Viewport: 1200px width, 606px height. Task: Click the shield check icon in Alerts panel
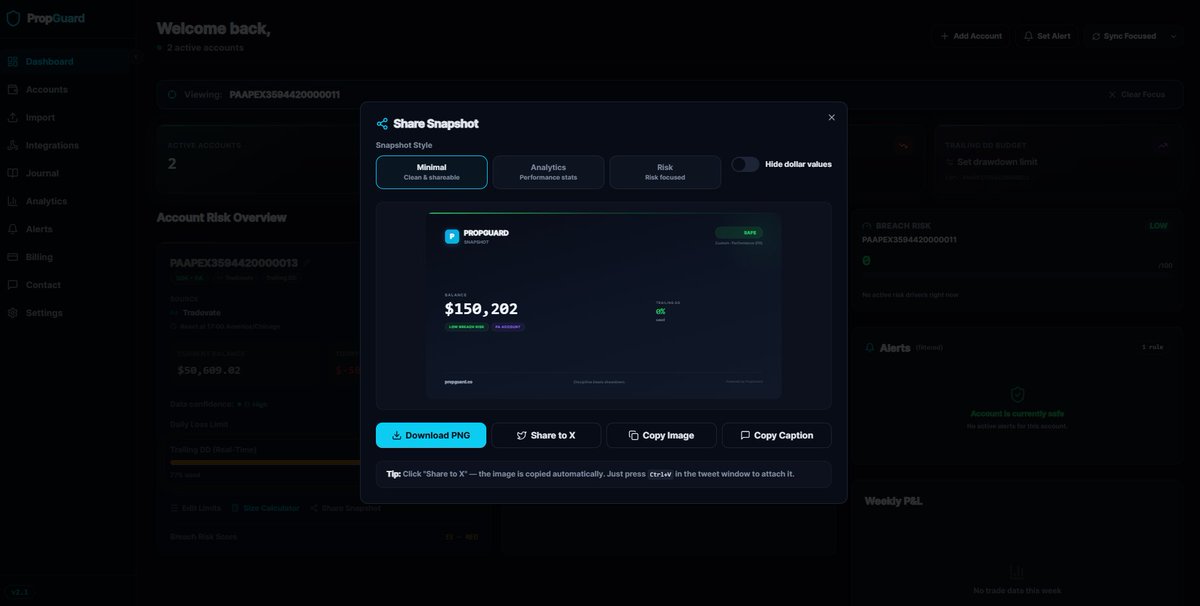click(x=1017, y=395)
